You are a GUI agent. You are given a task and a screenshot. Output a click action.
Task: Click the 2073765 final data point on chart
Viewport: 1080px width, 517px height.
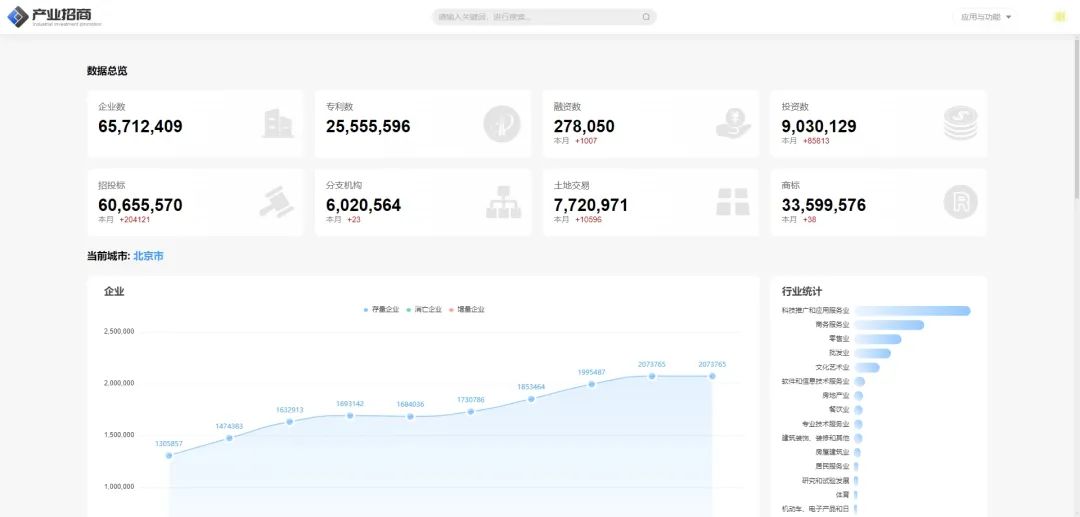pyautogui.click(x=712, y=376)
